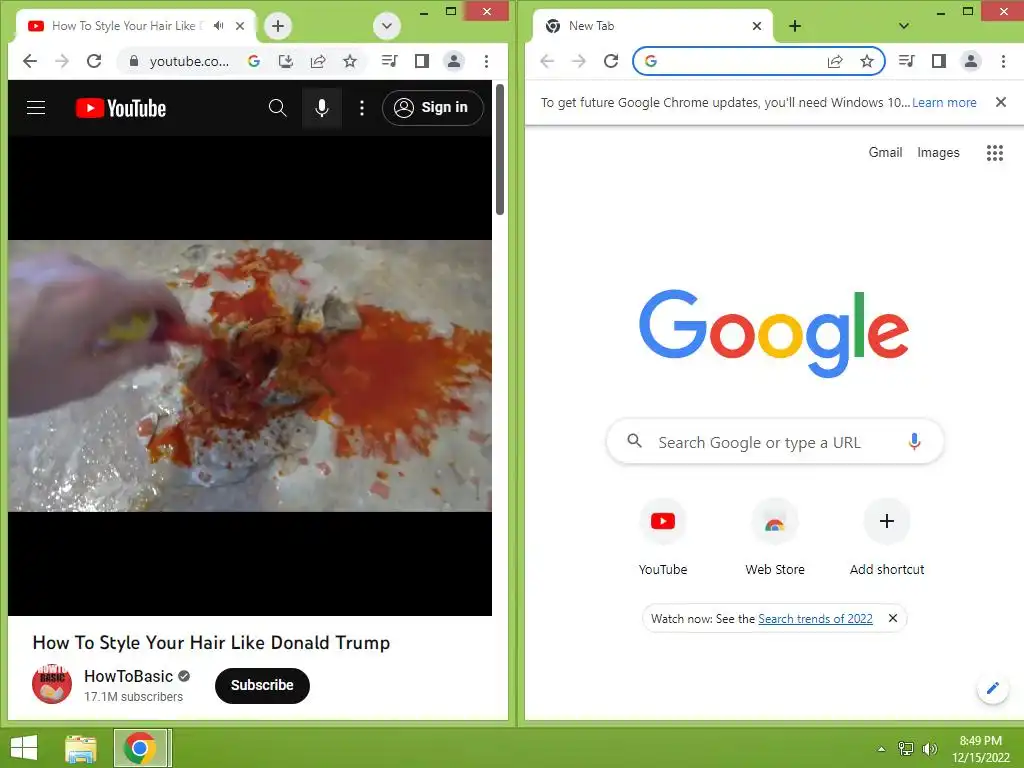Open a new tab in YouTube window
1024x768 pixels.
(x=278, y=26)
